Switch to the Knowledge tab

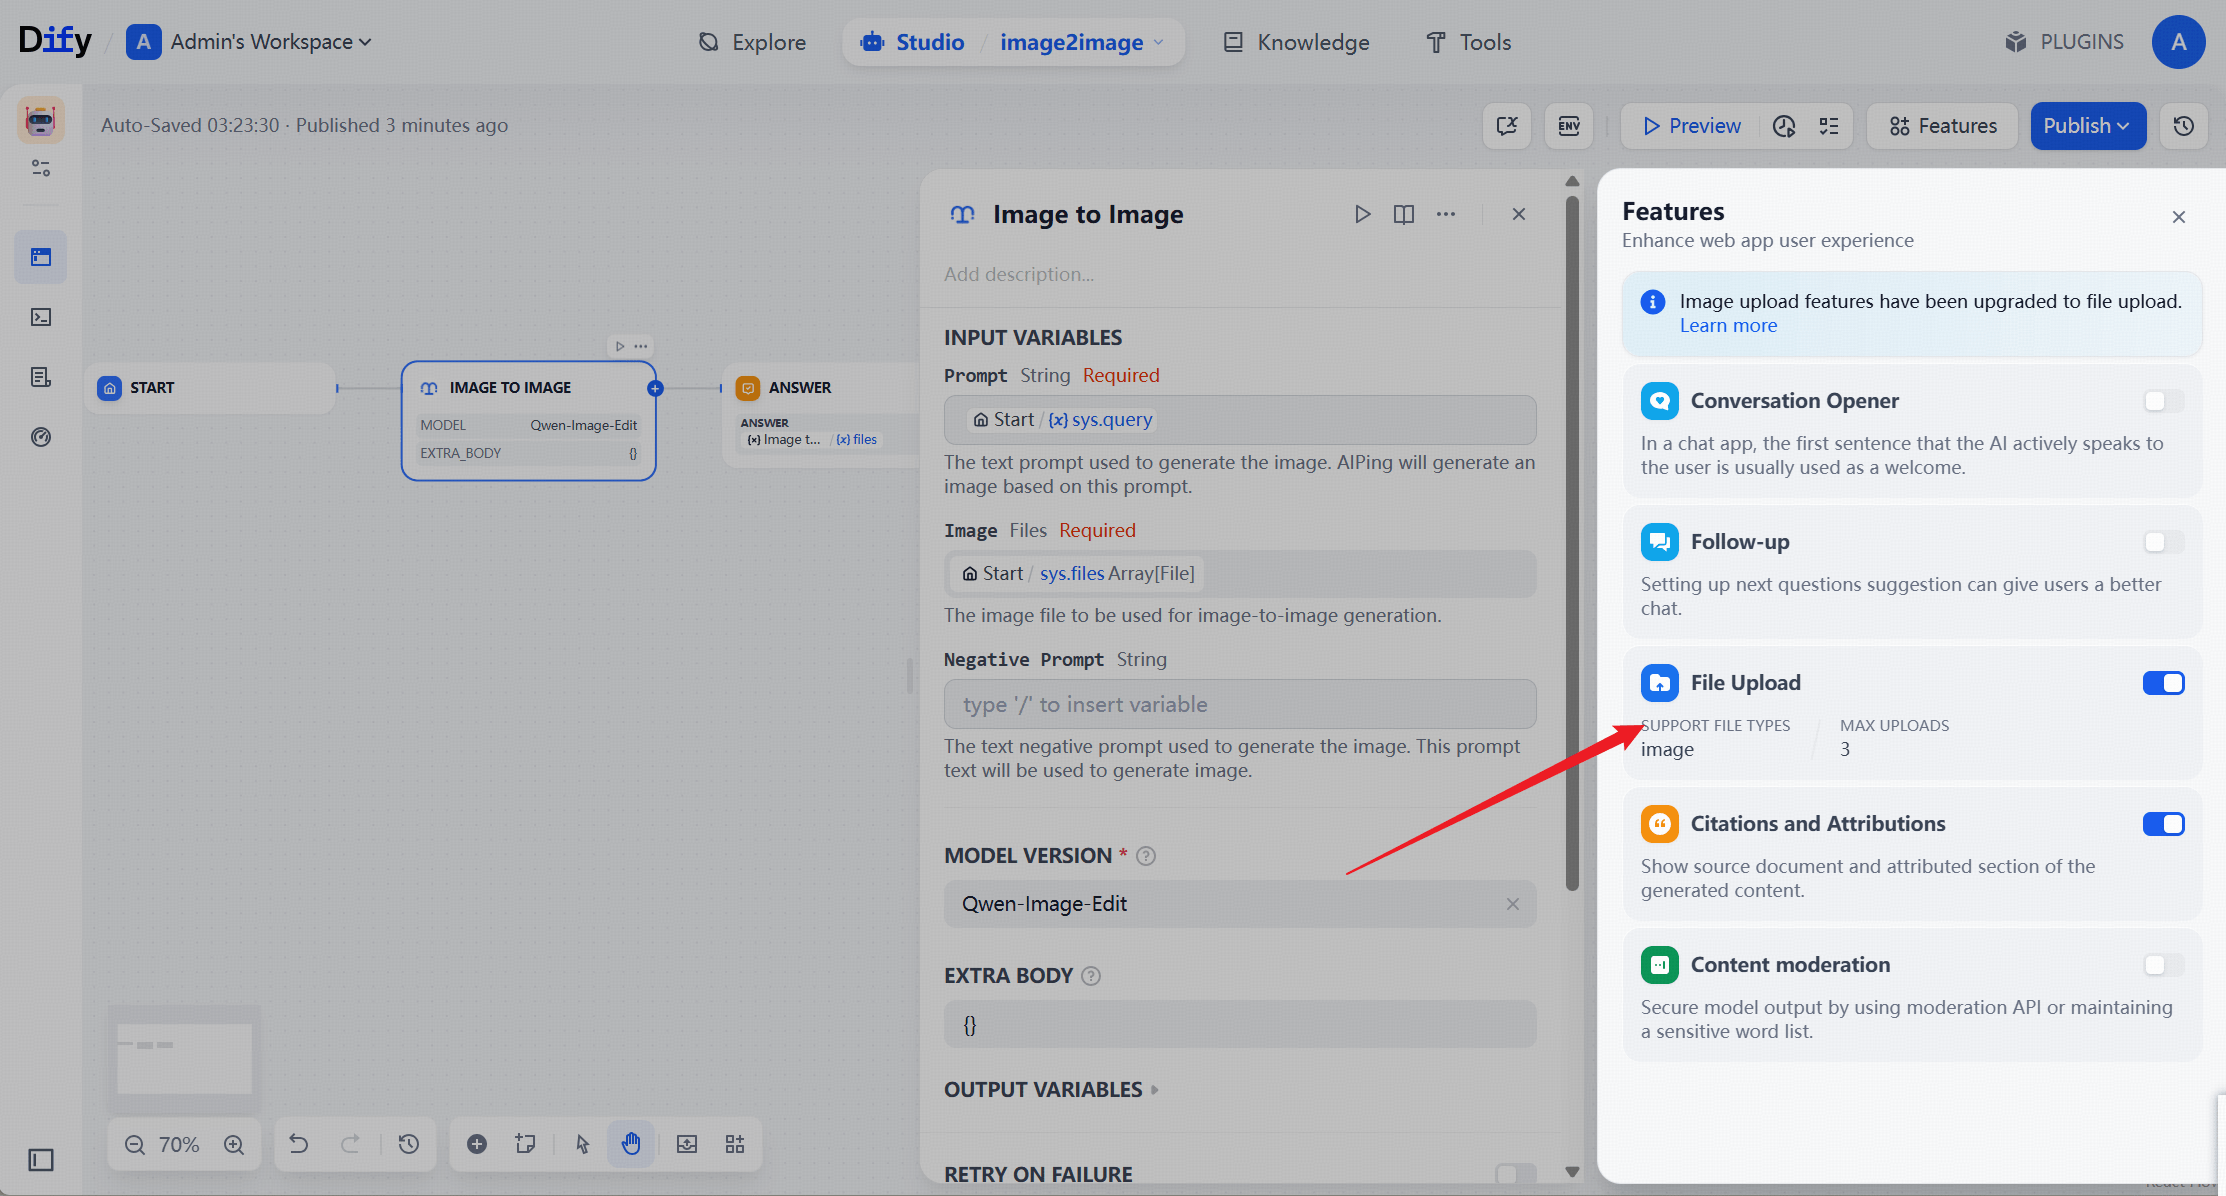(1297, 42)
